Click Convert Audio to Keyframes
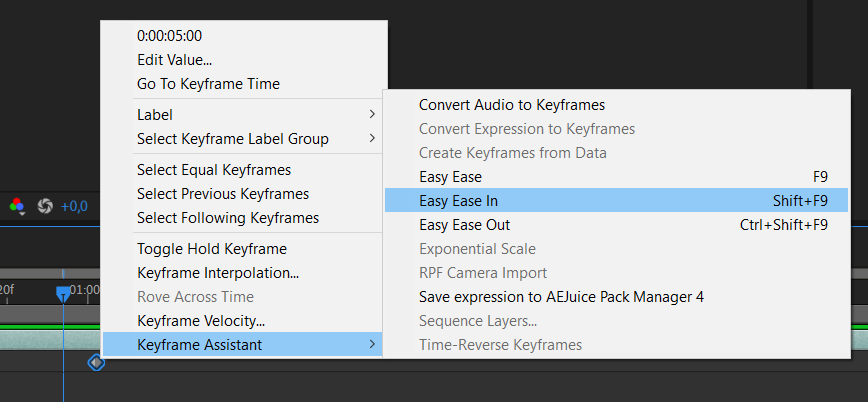This screenshot has width=868, height=402. [512, 105]
